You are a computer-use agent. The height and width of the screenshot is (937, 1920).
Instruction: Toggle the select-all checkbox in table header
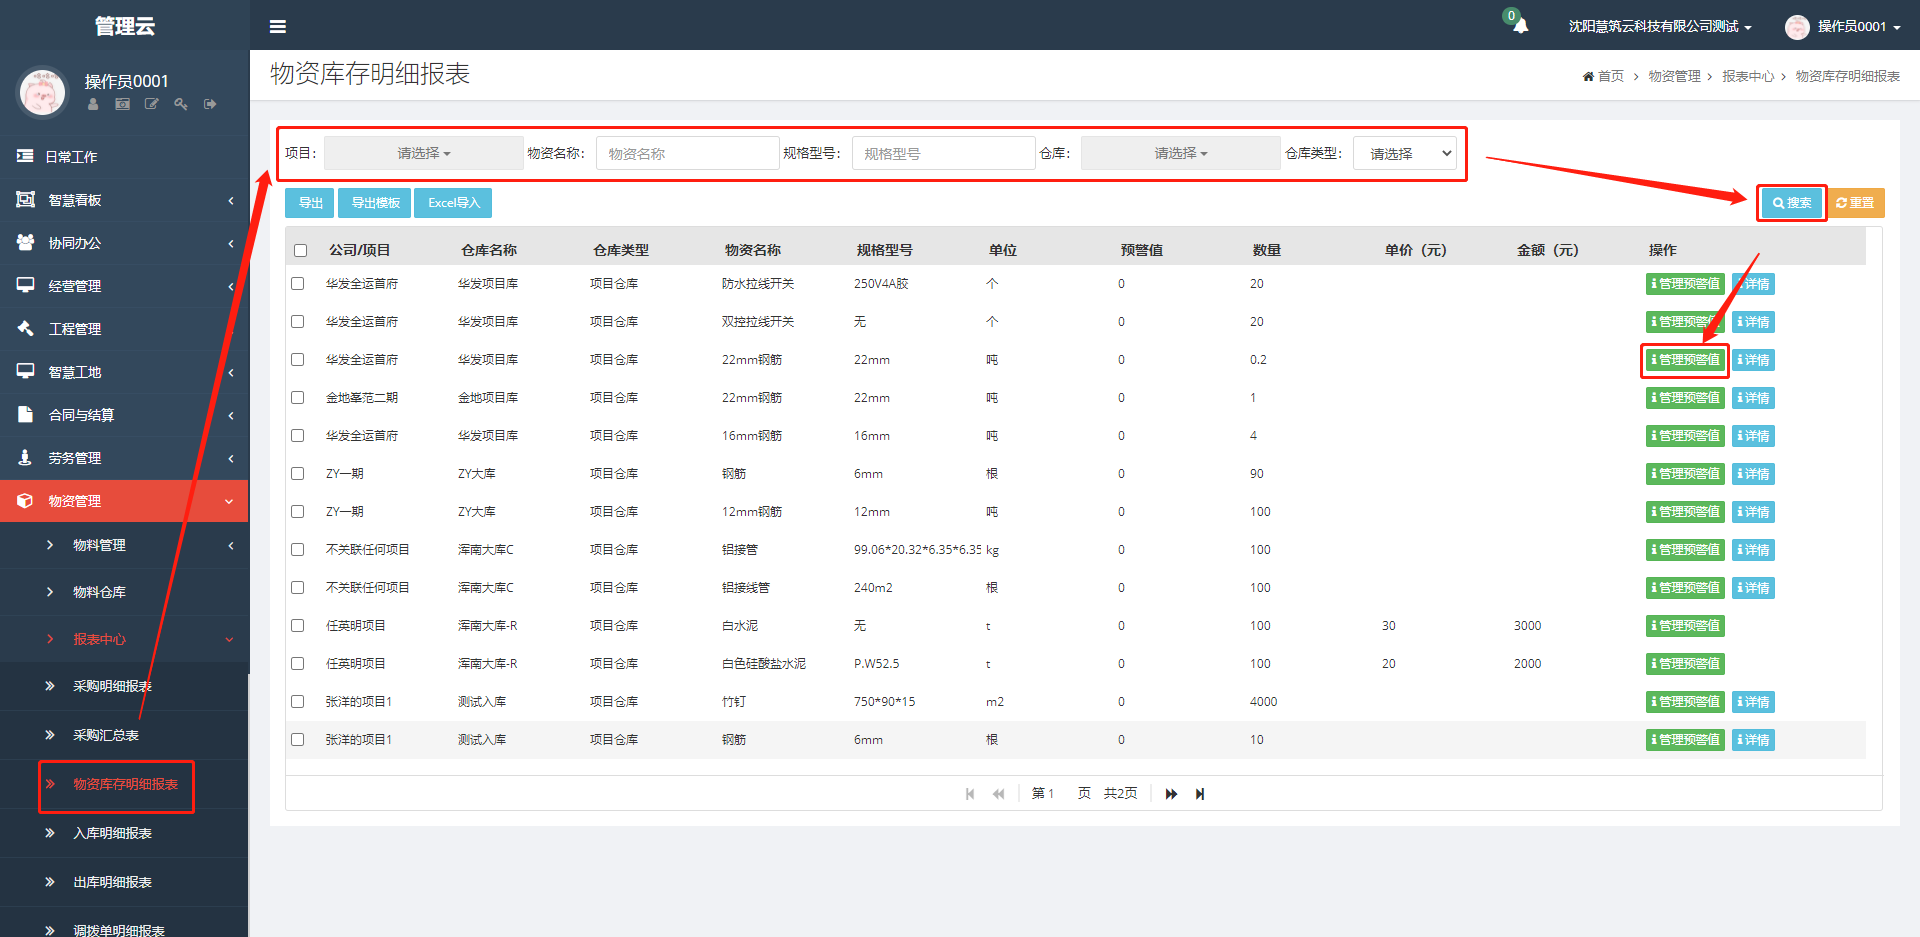(300, 251)
